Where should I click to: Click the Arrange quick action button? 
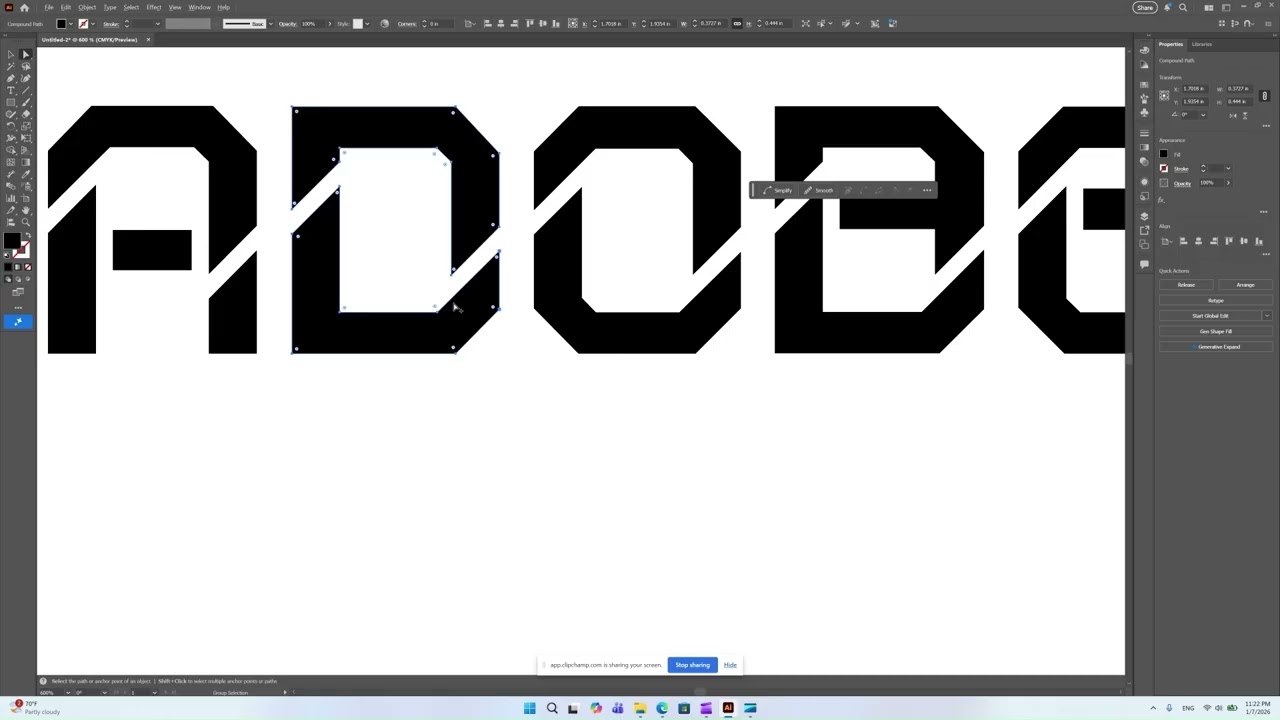click(1245, 285)
